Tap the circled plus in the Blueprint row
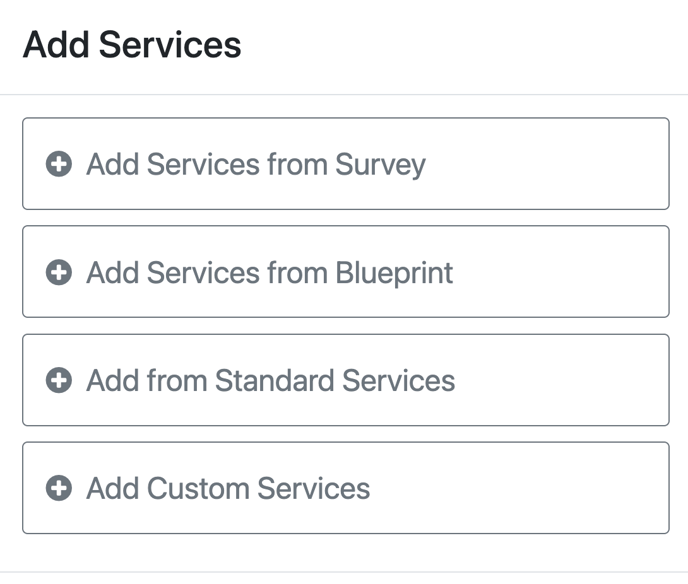688x584 pixels. tap(59, 272)
